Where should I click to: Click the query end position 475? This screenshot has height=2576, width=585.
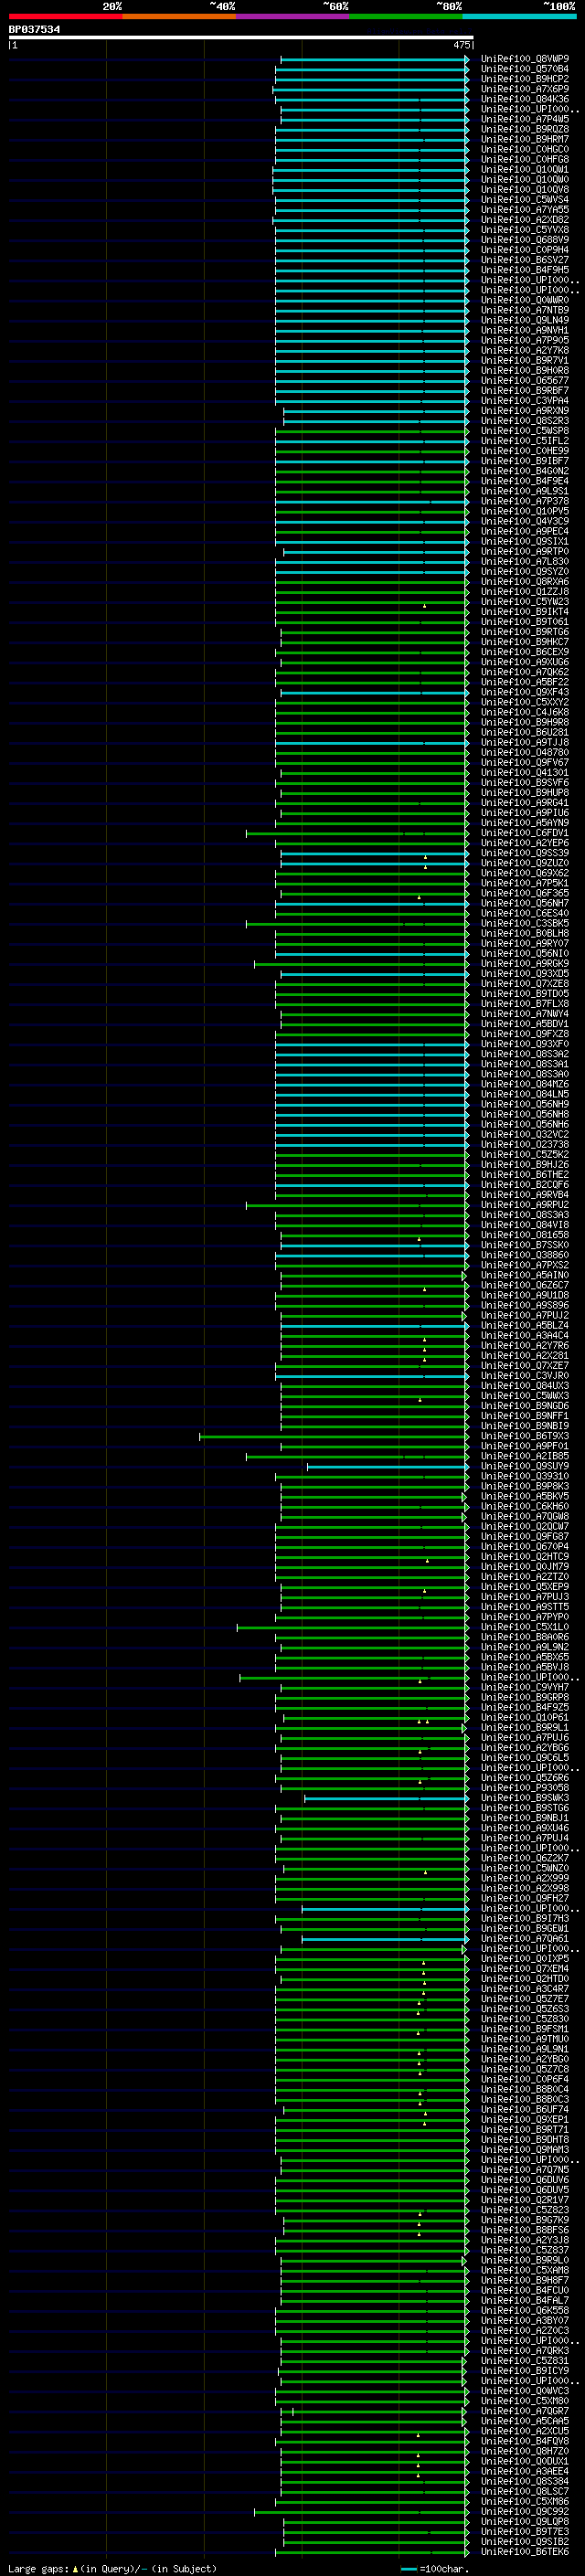point(462,45)
